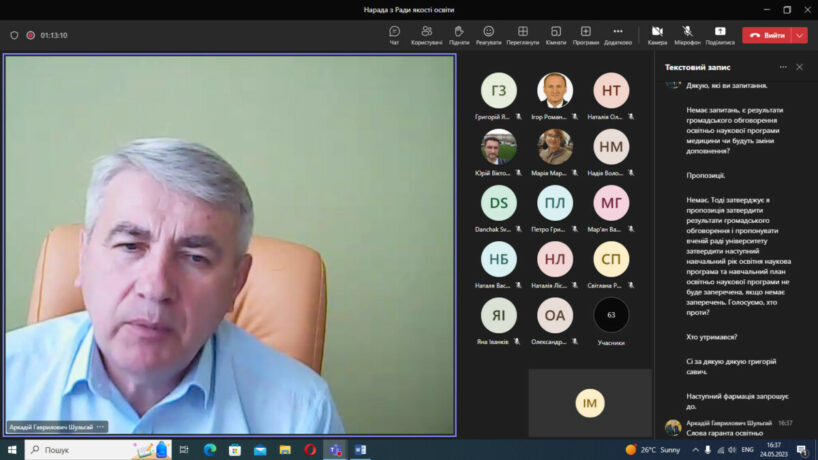Open Microsoft Edge from the taskbar
This screenshot has height=460, width=818.
pos(210,450)
